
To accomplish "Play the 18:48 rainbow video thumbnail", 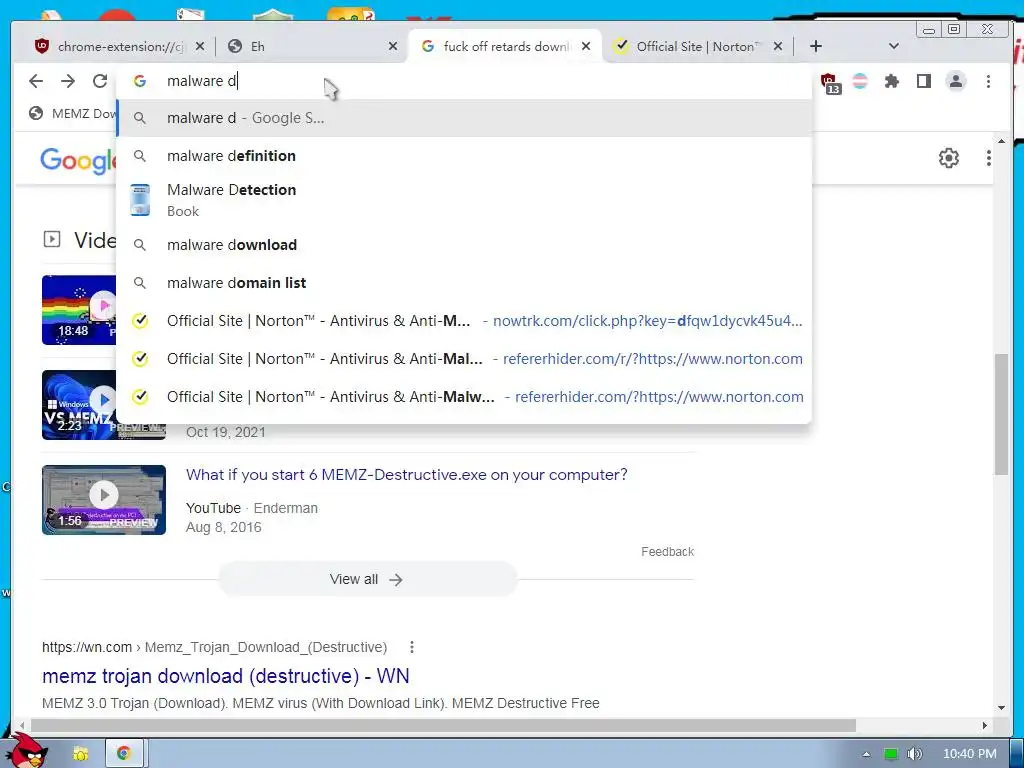I will tap(79, 310).
